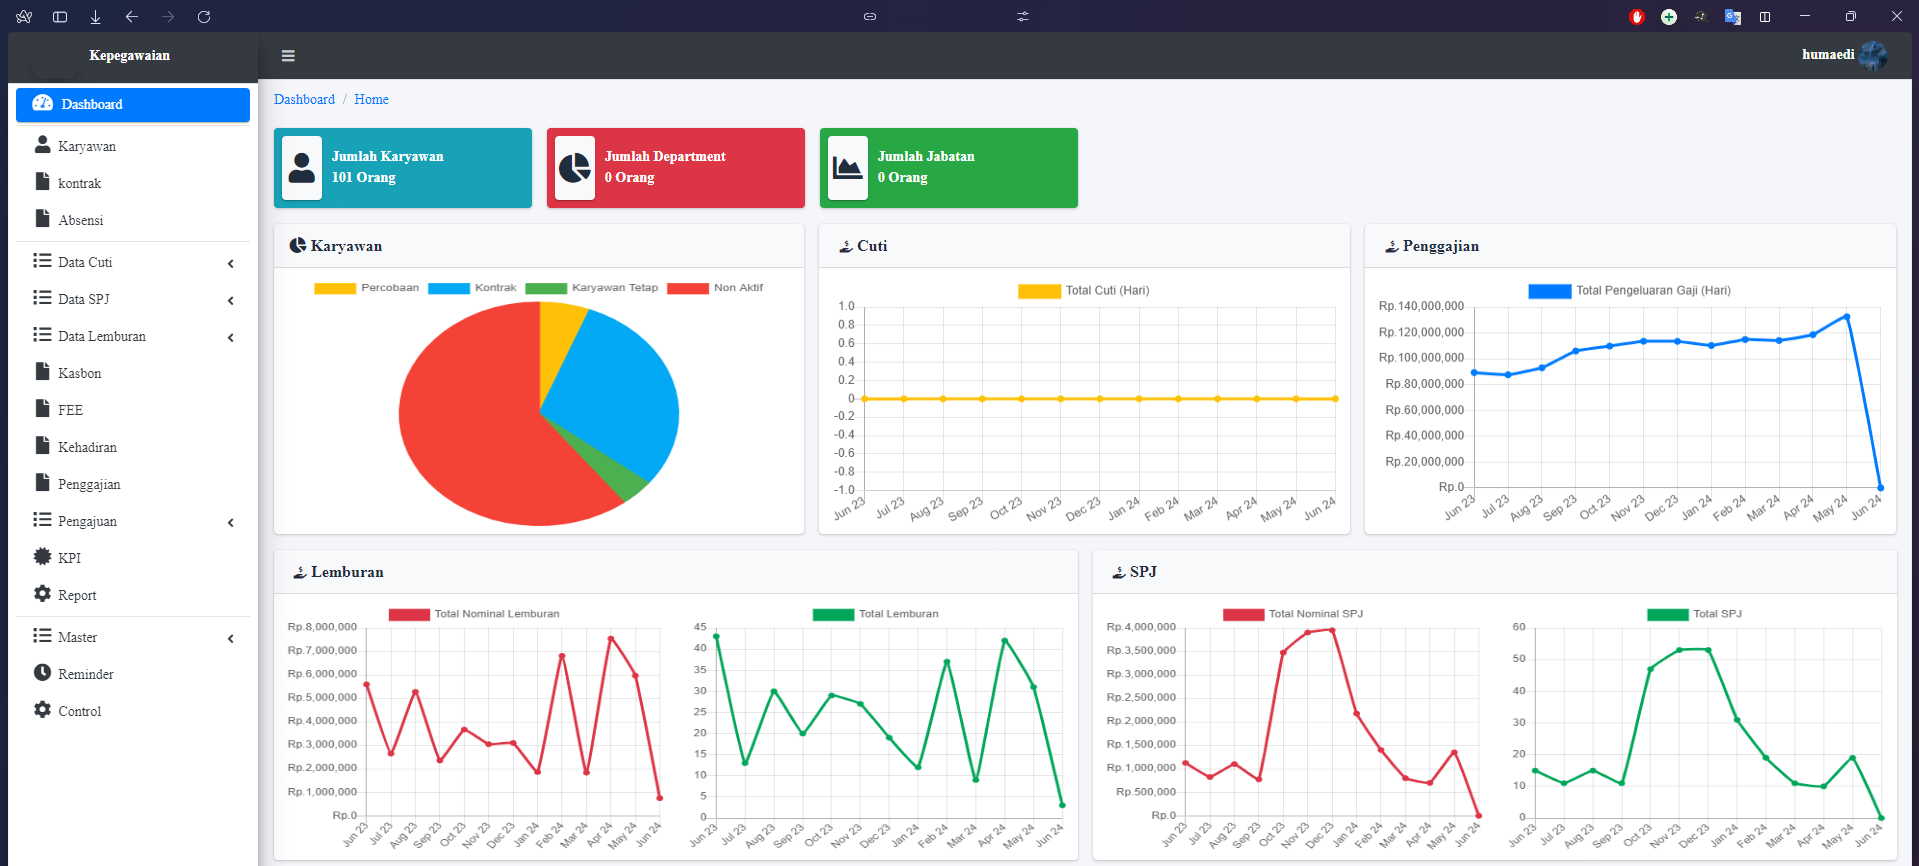The width and height of the screenshot is (1919, 866).
Task: Expand the Data Cuti submenu chevron
Action: [x=231, y=263]
